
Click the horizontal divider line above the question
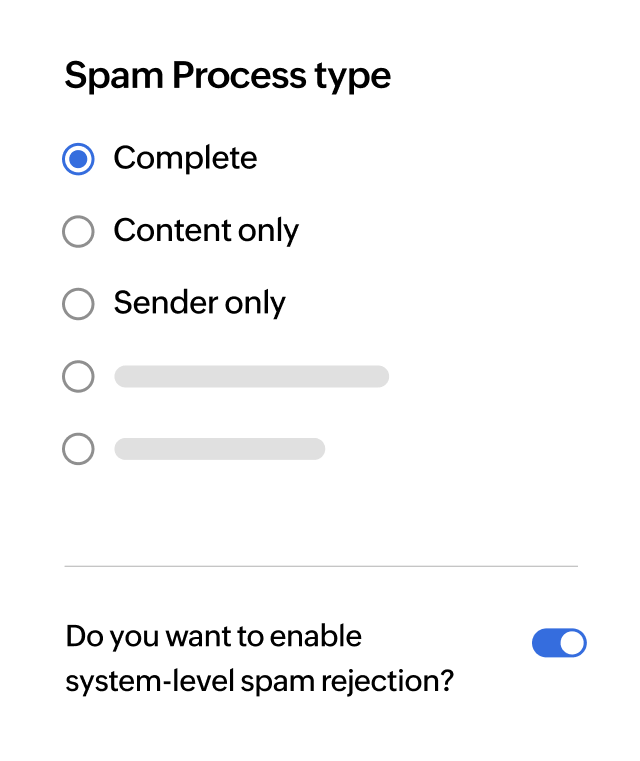coord(320,566)
